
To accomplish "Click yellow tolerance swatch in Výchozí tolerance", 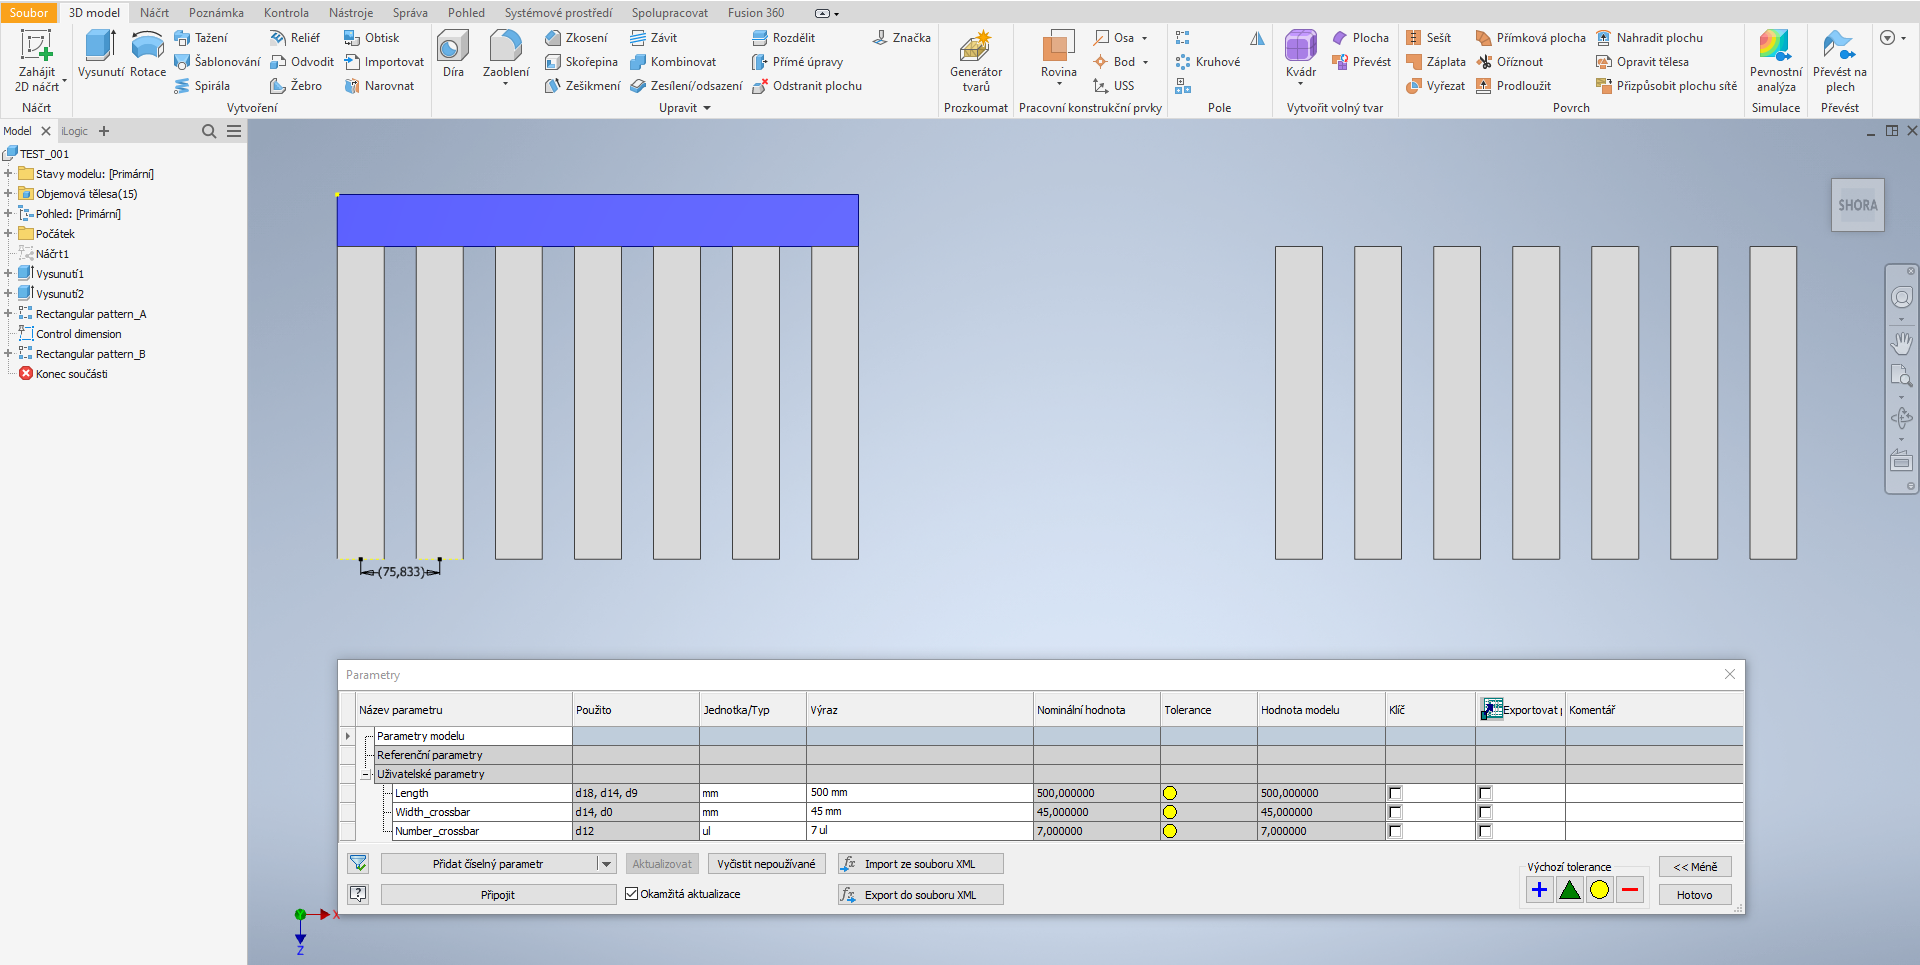I will (1600, 889).
